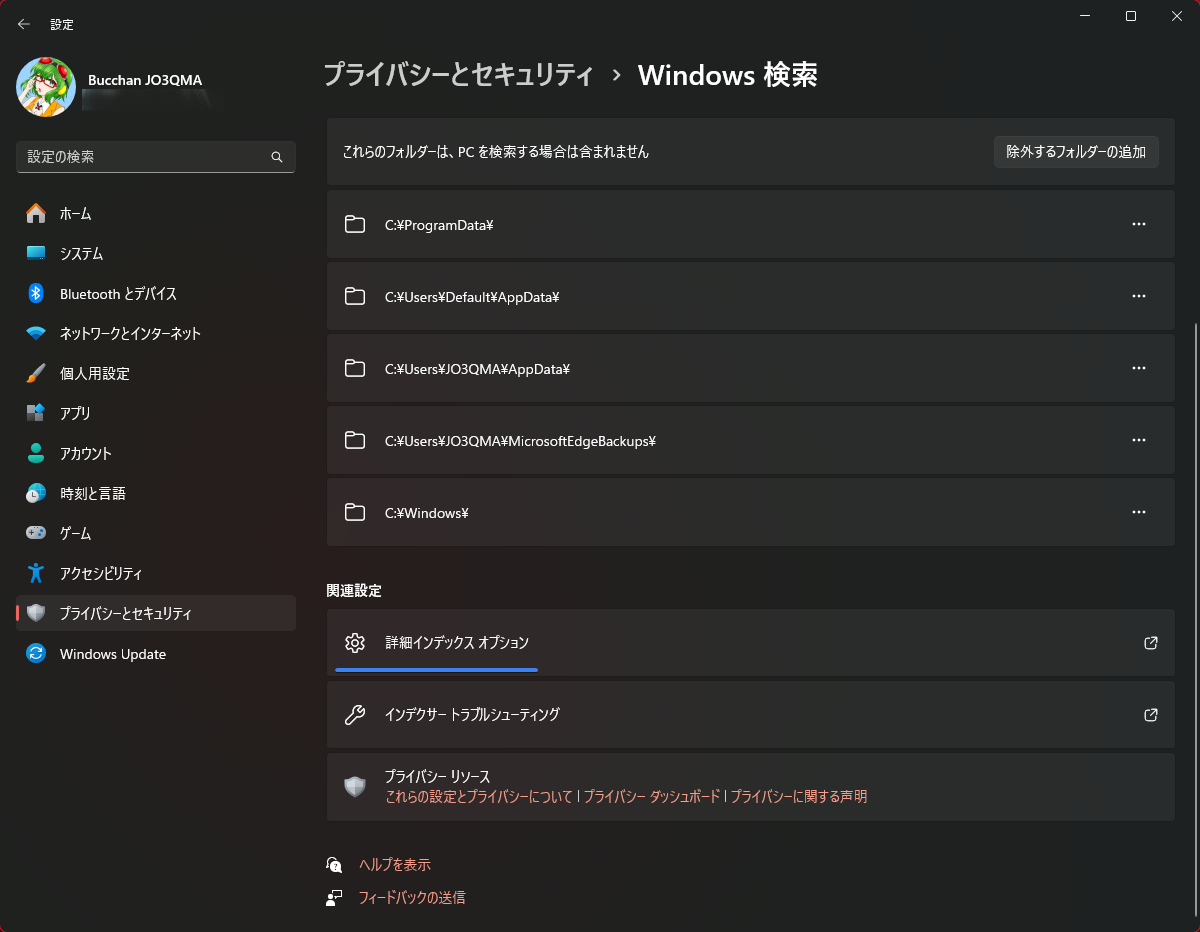Minimize the 設定 window
Screen dimensions: 1200x932
(1084, 16)
